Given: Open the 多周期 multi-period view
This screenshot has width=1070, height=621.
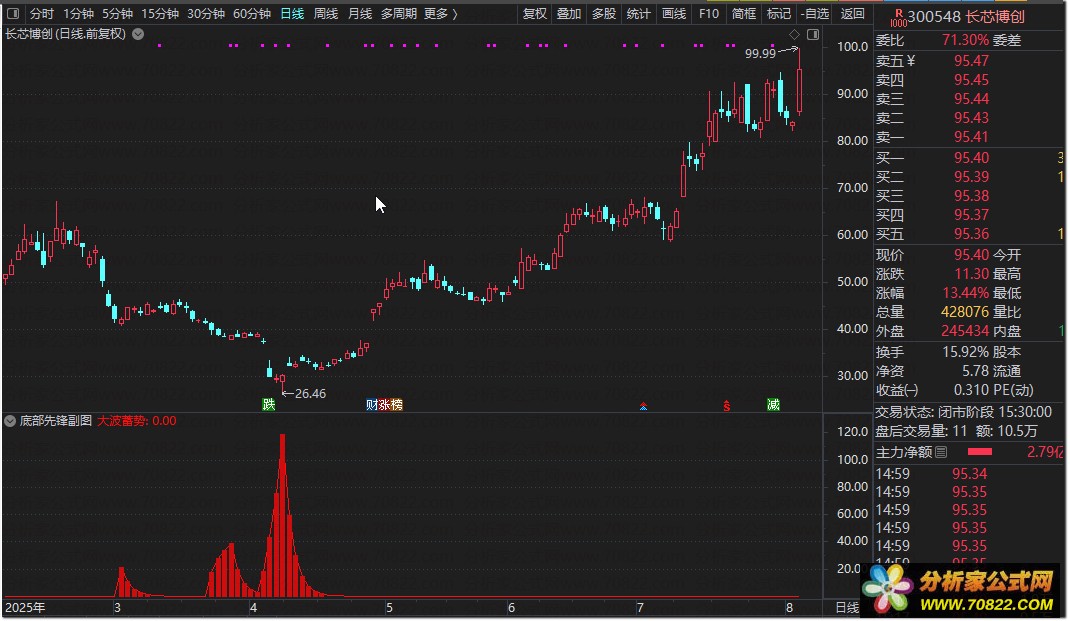Looking at the screenshot, I should coord(399,14).
